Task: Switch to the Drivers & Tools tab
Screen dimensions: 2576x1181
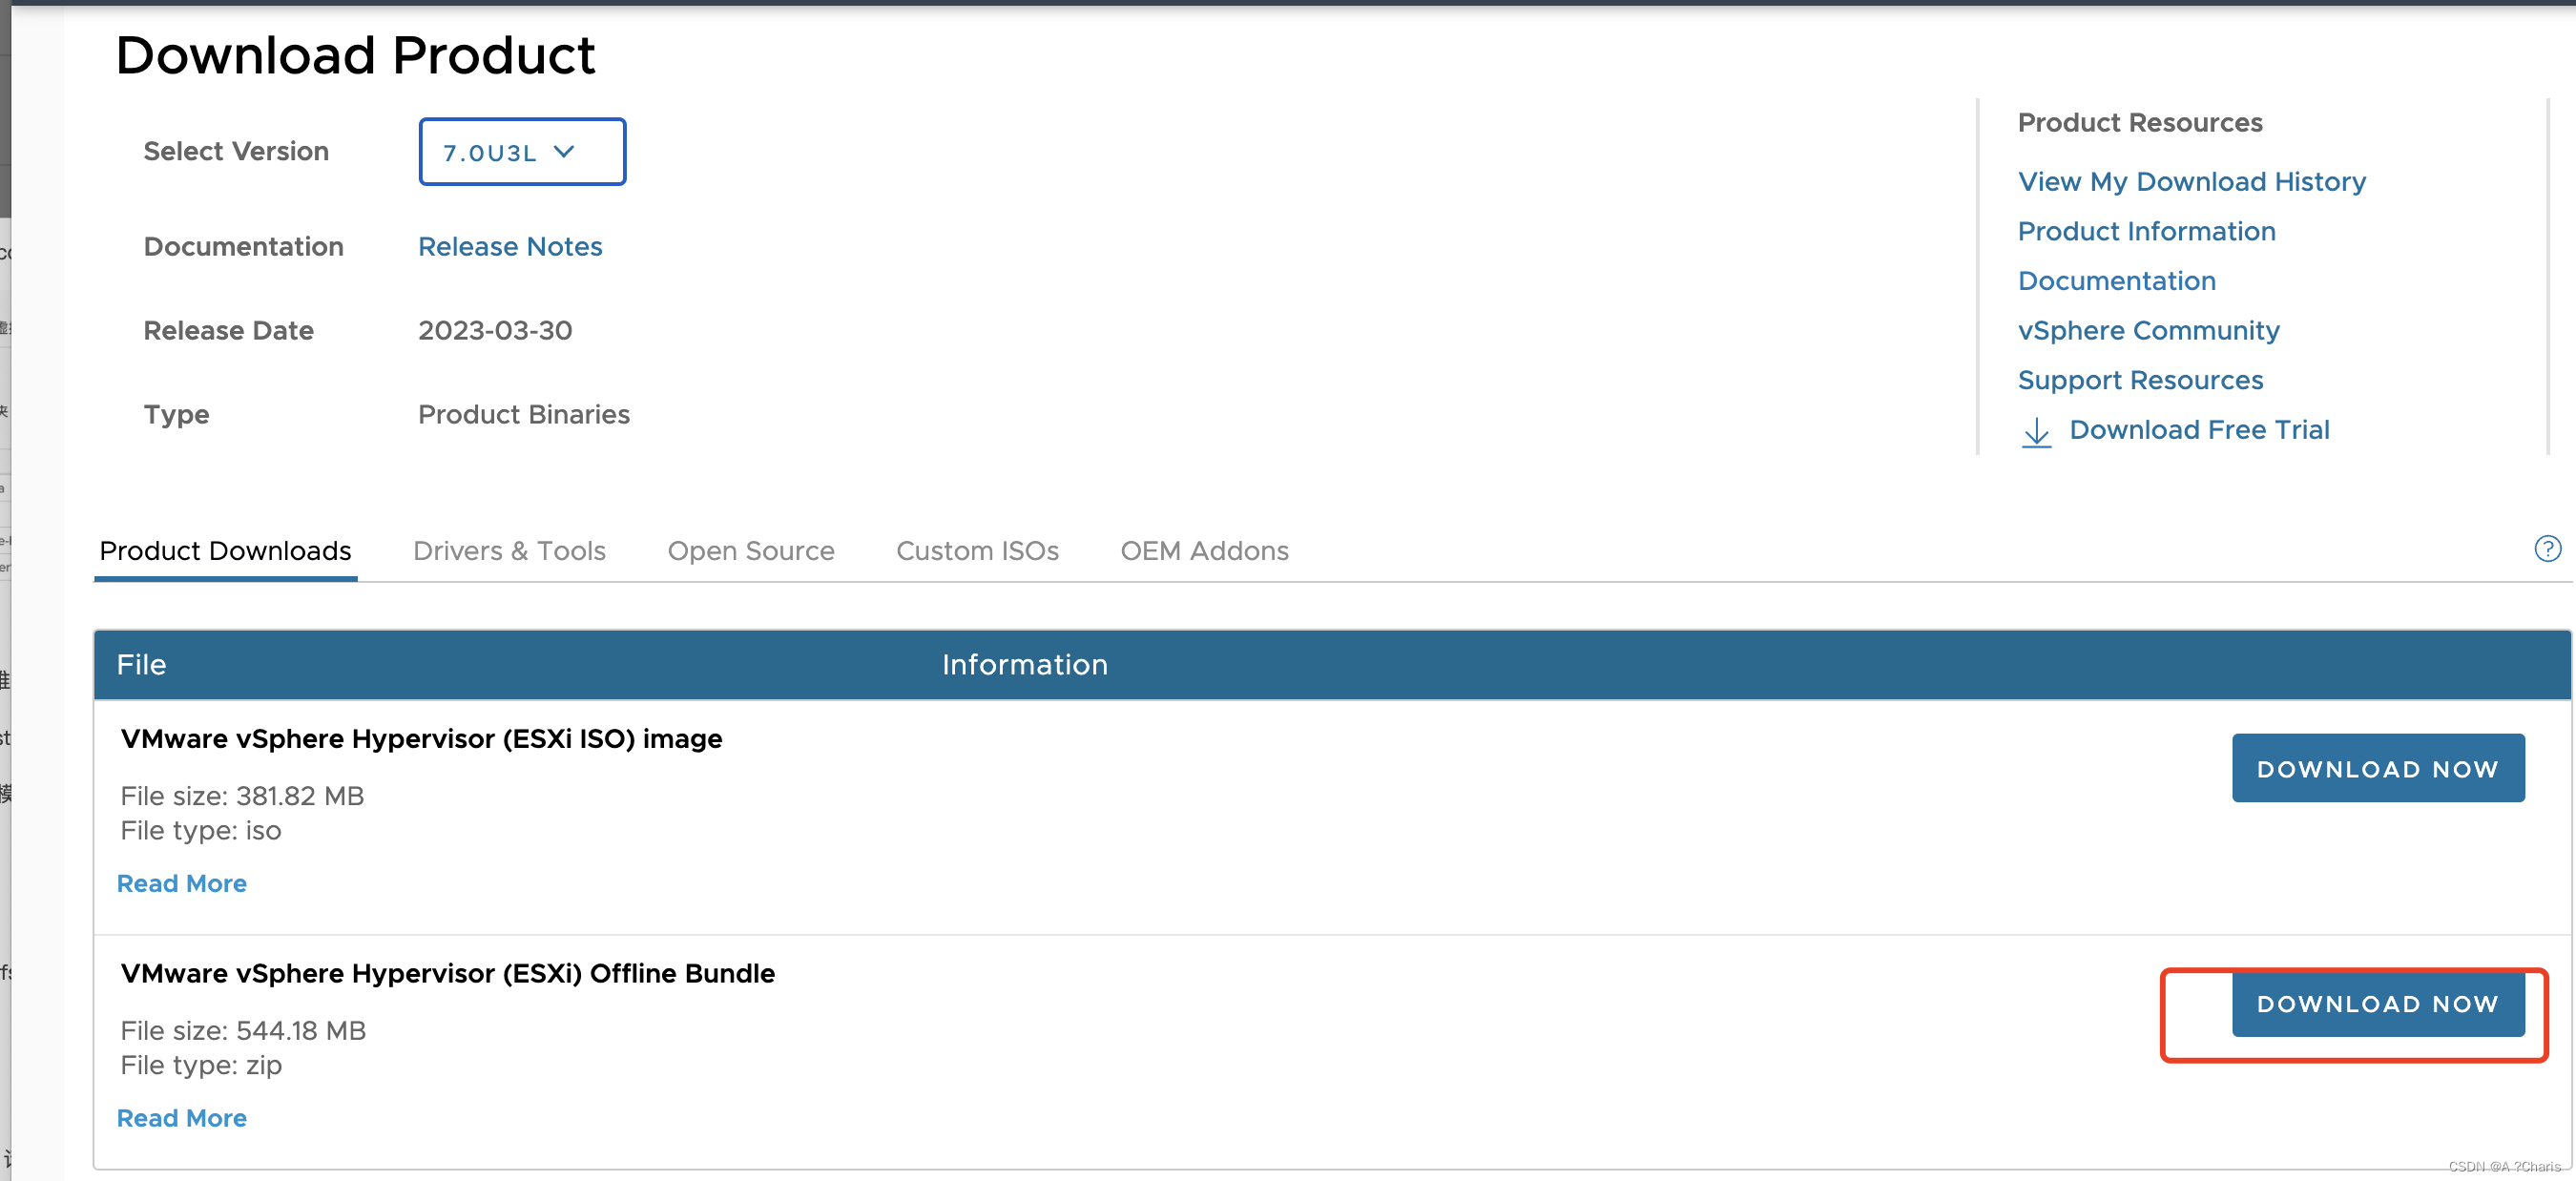Action: (x=509, y=551)
